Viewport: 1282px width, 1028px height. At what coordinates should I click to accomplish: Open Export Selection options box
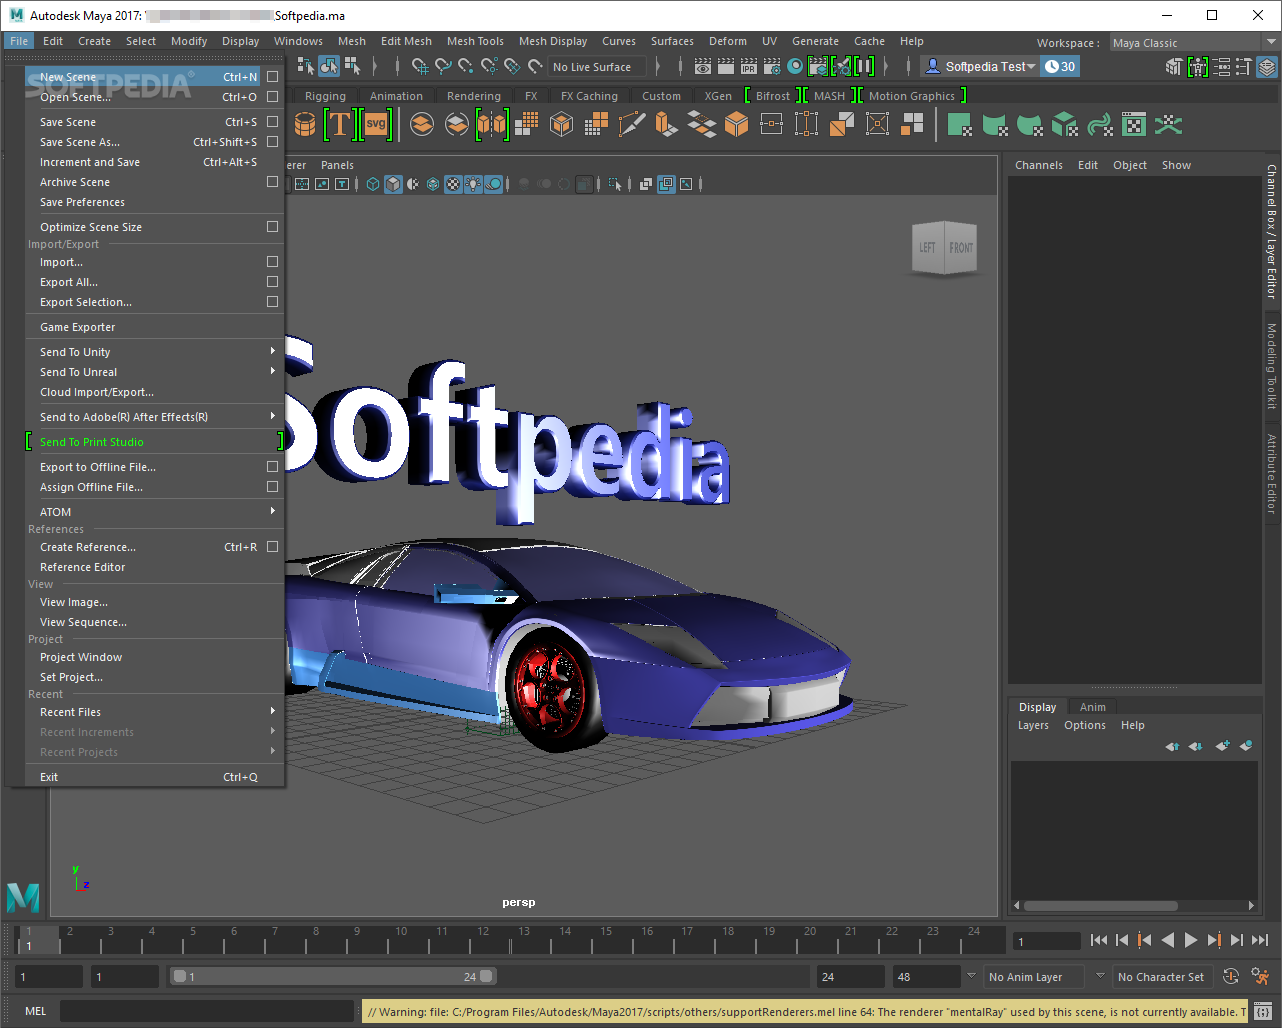(x=272, y=302)
